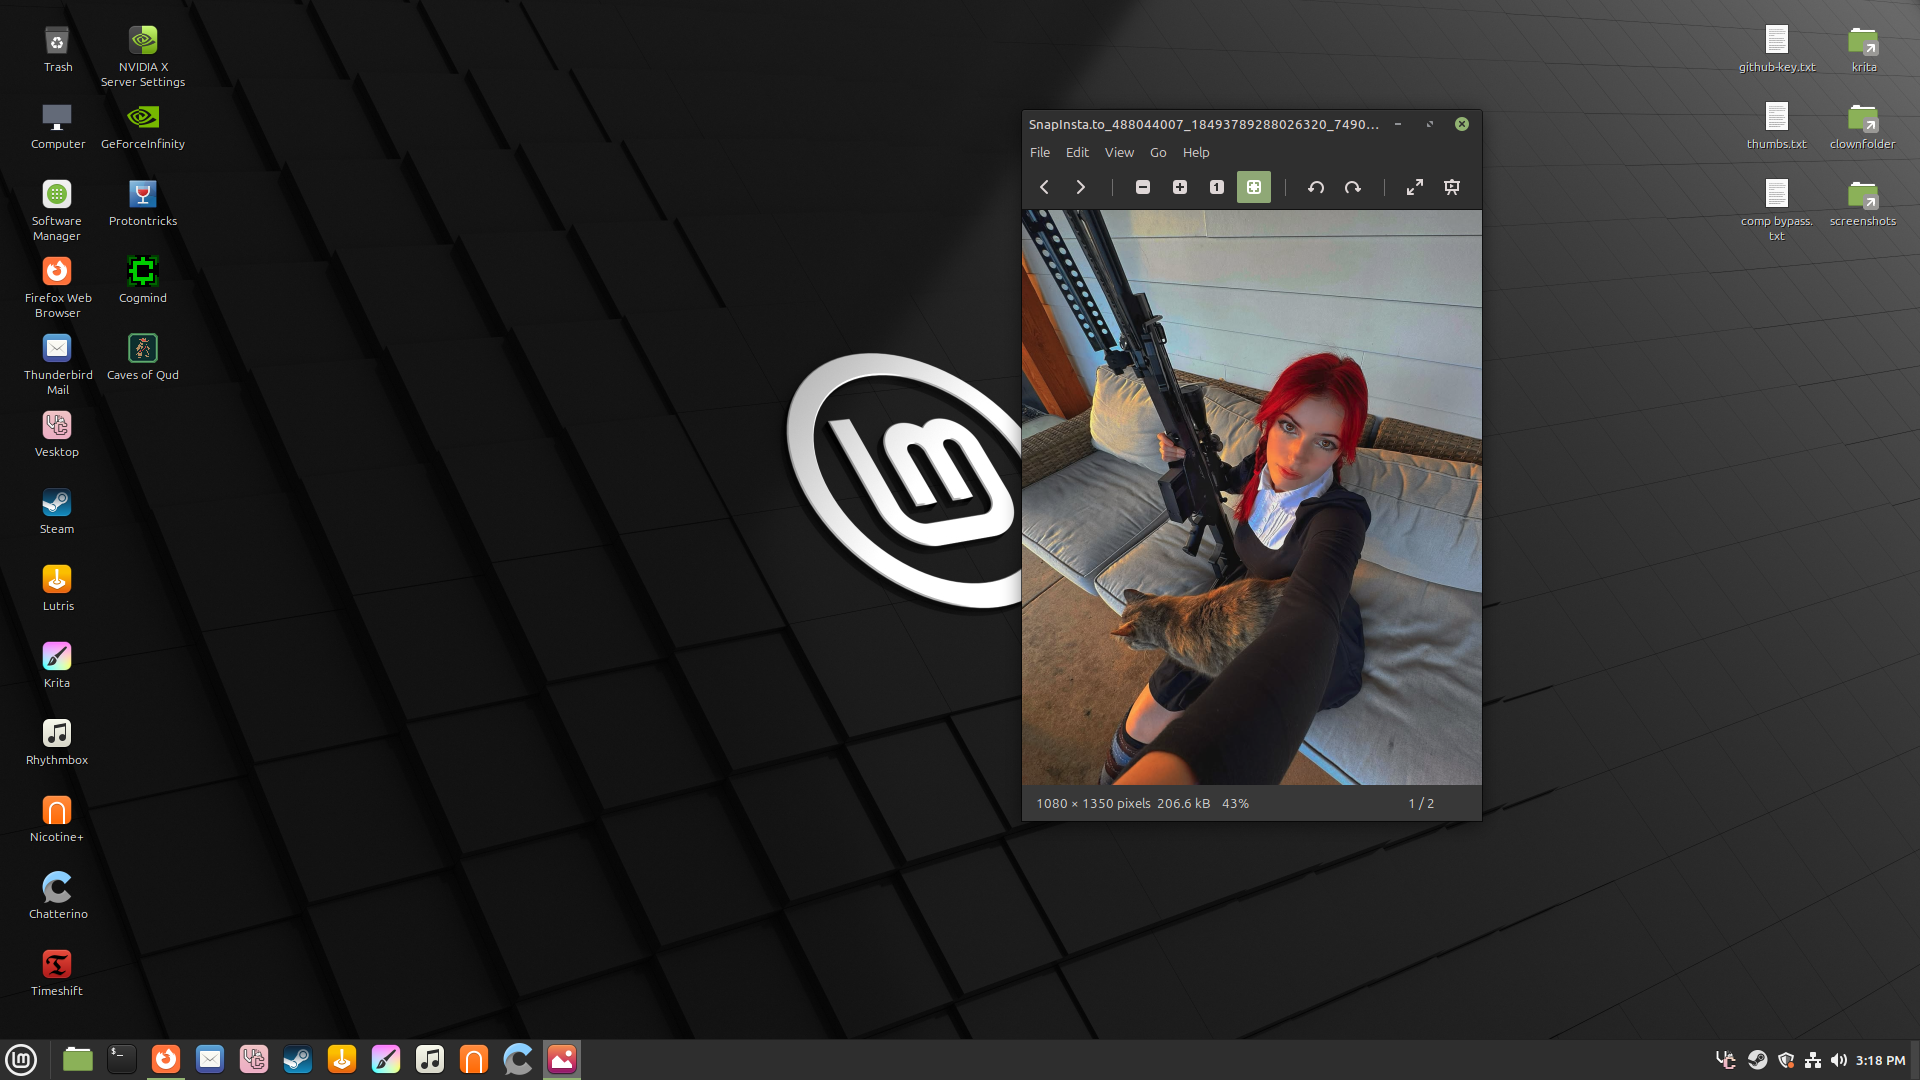Click the 206.6 kB file size text
The height and width of the screenshot is (1080, 1920).
point(1183,803)
